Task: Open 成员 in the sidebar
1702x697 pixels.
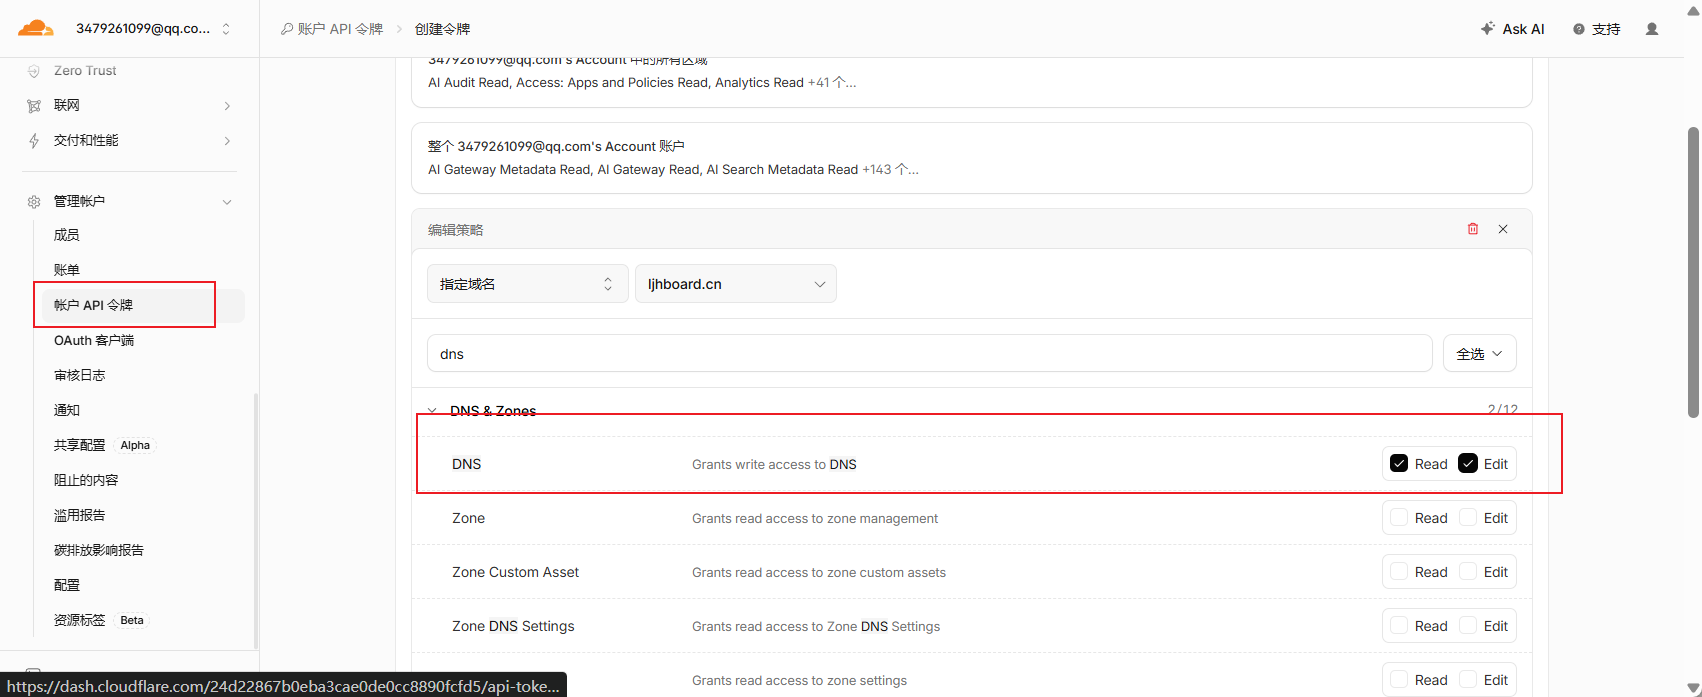Action: 67,235
